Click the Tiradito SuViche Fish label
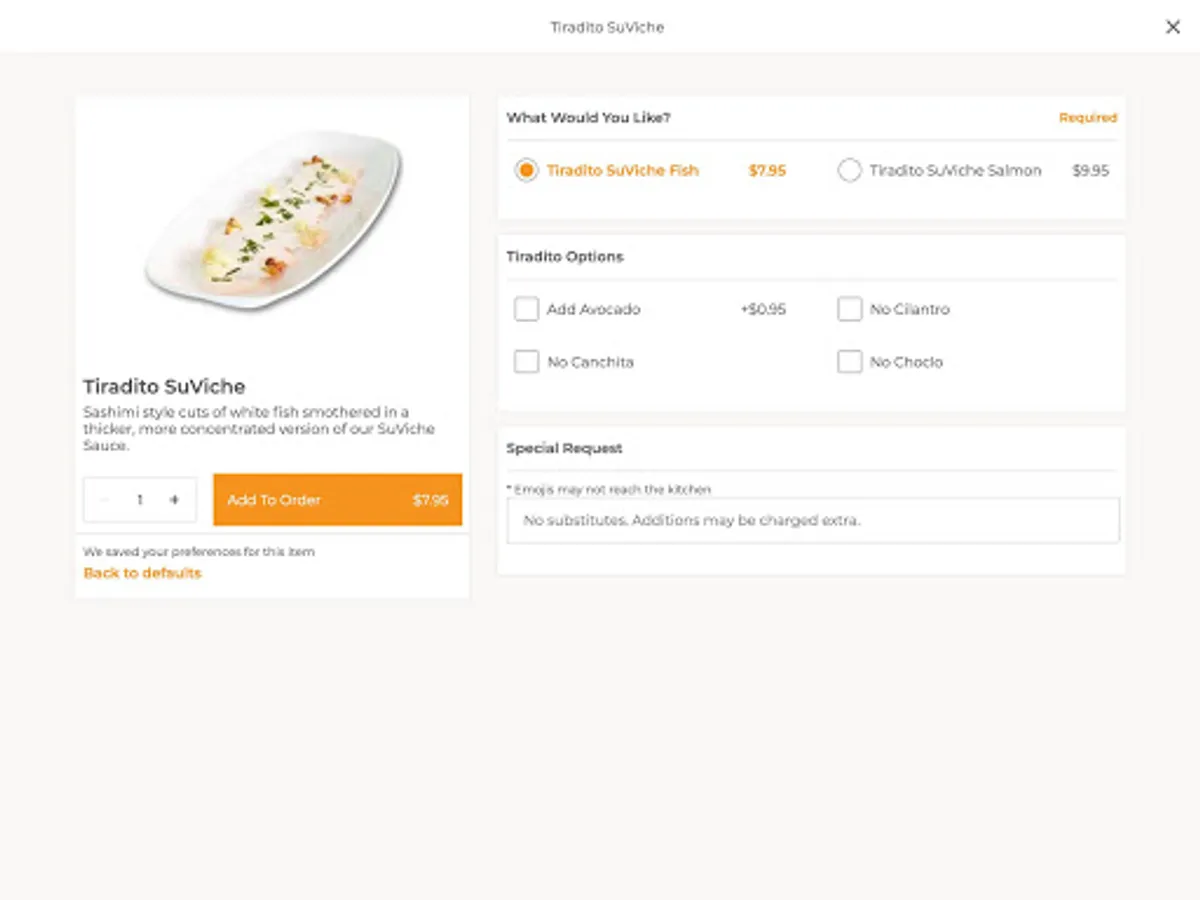This screenshot has width=1200, height=900. [x=622, y=171]
